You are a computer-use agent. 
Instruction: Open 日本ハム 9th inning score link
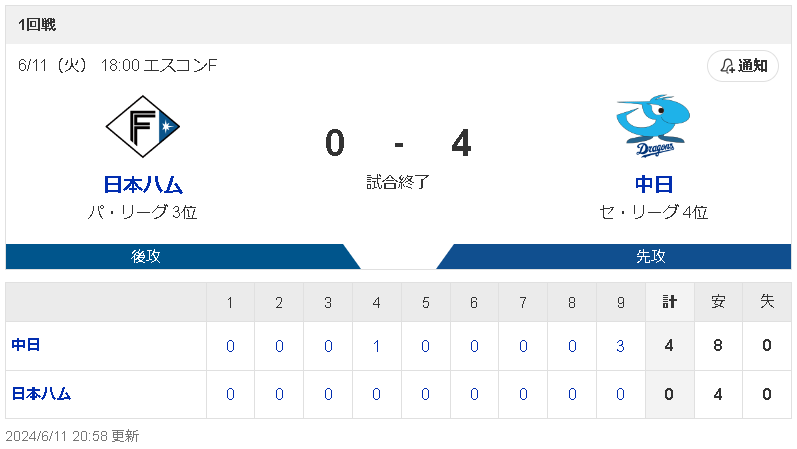tap(620, 394)
